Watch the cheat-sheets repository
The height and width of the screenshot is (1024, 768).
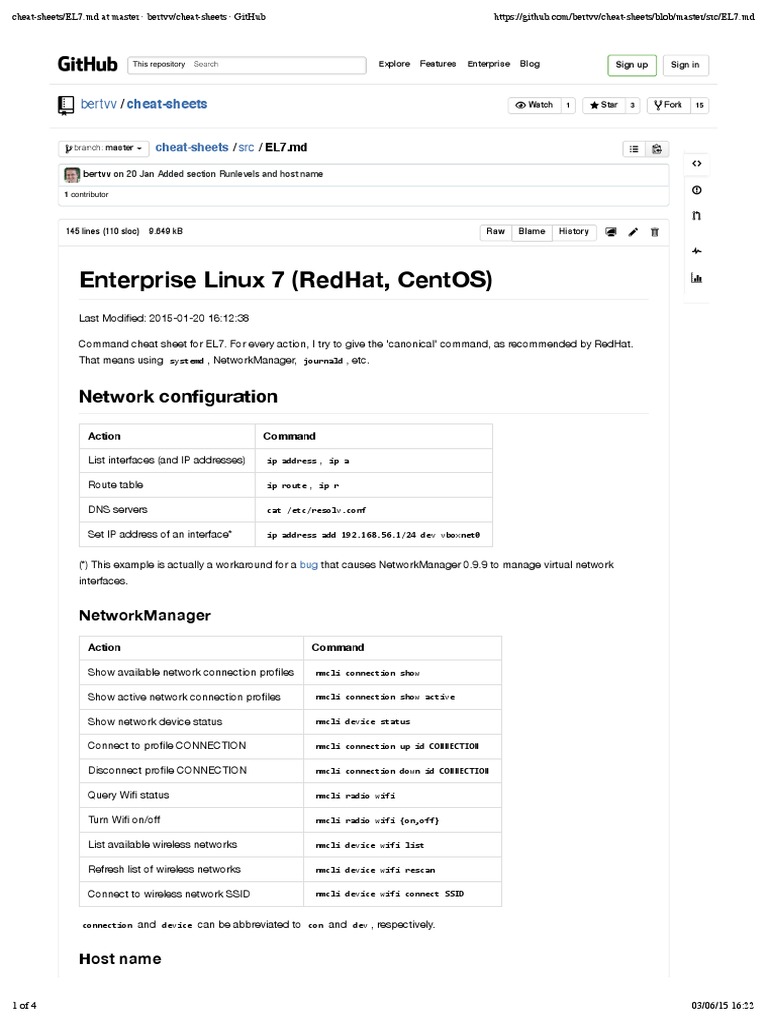[x=533, y=104]
